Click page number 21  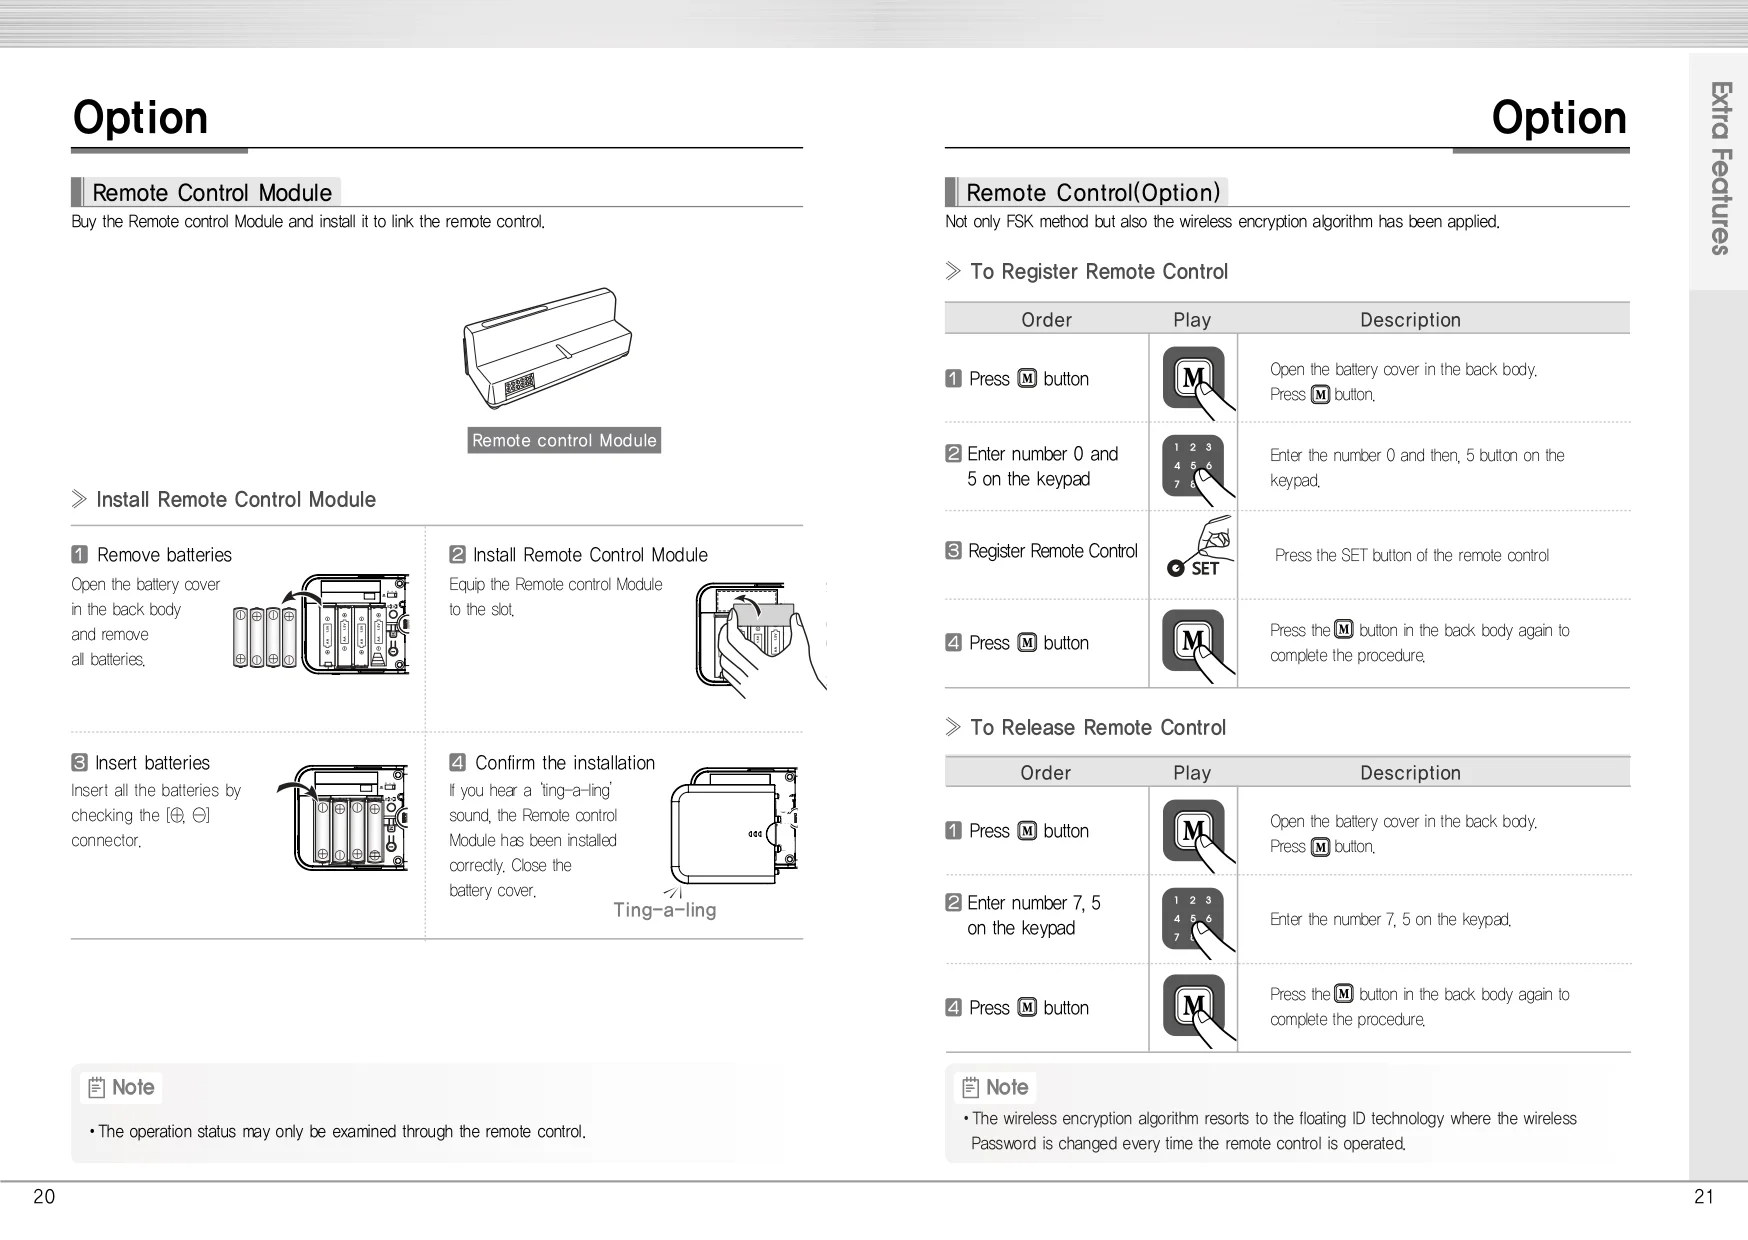[x=1704, y=1197]
